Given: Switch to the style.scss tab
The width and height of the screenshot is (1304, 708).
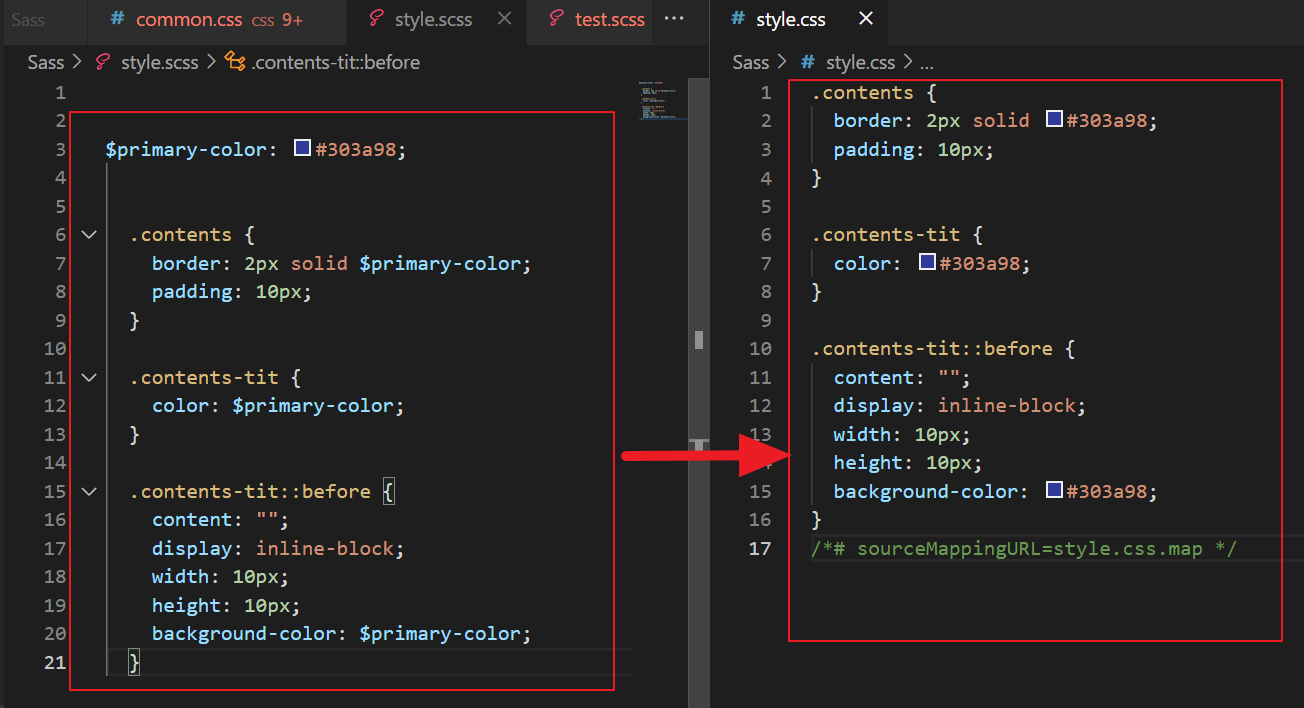Looking at the screenshot, I should tap(436, 19).
